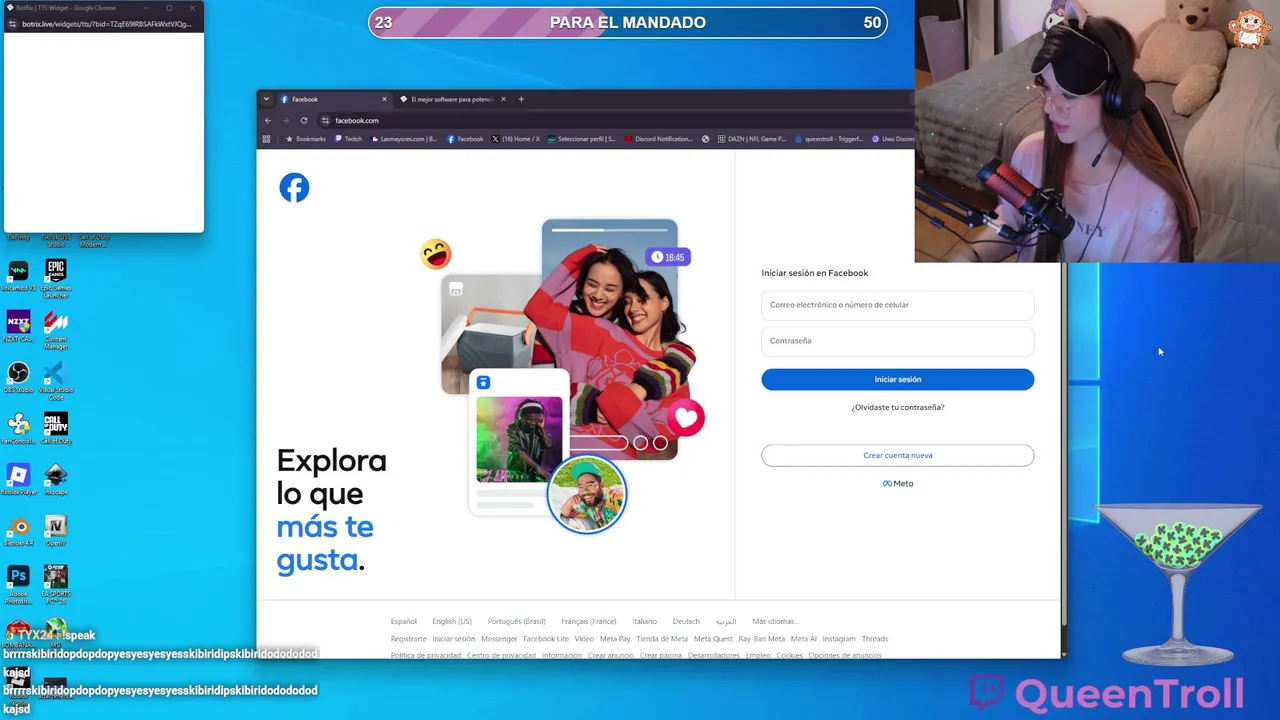This screenshot has width=1280, height=720.
Task: Launch Adobe Photoshop desktop icon
Action: click(x=18, y=585)
